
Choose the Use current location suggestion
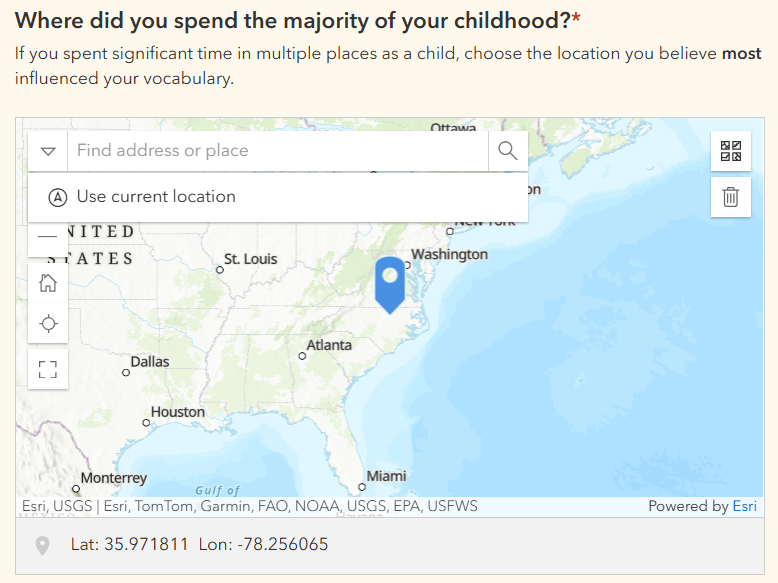pos(156,197)
